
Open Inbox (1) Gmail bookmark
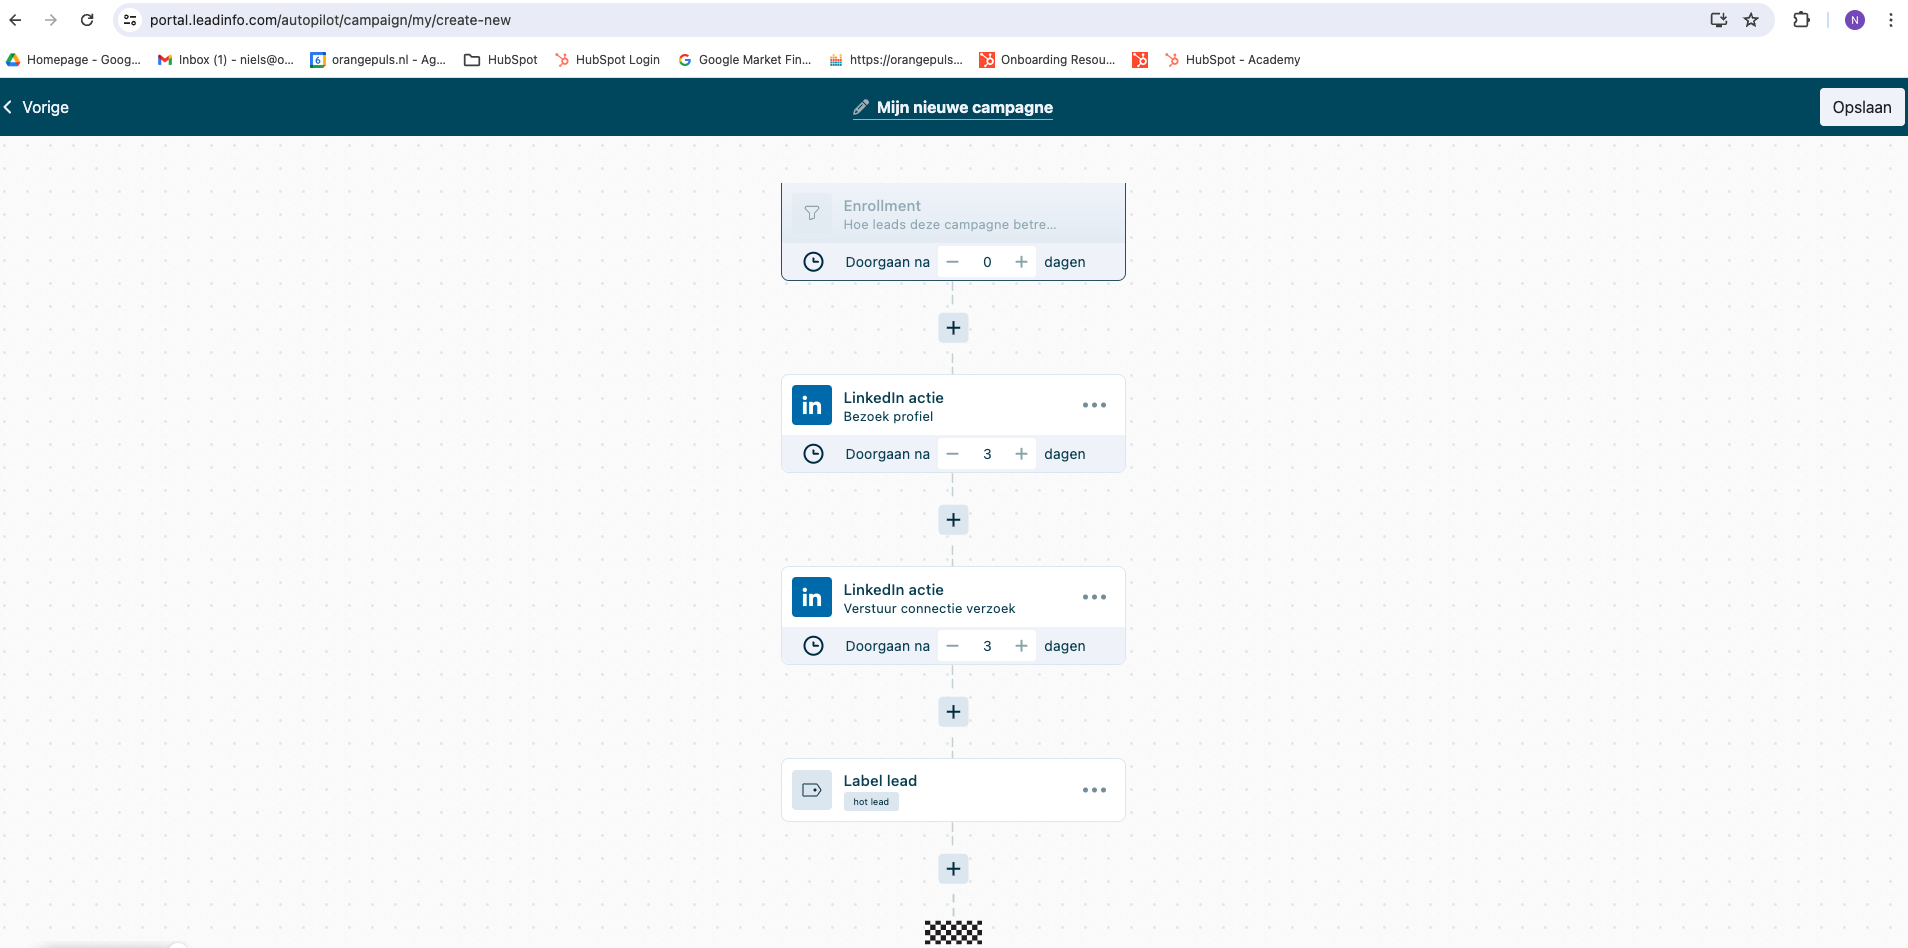[x=226, y=60]
